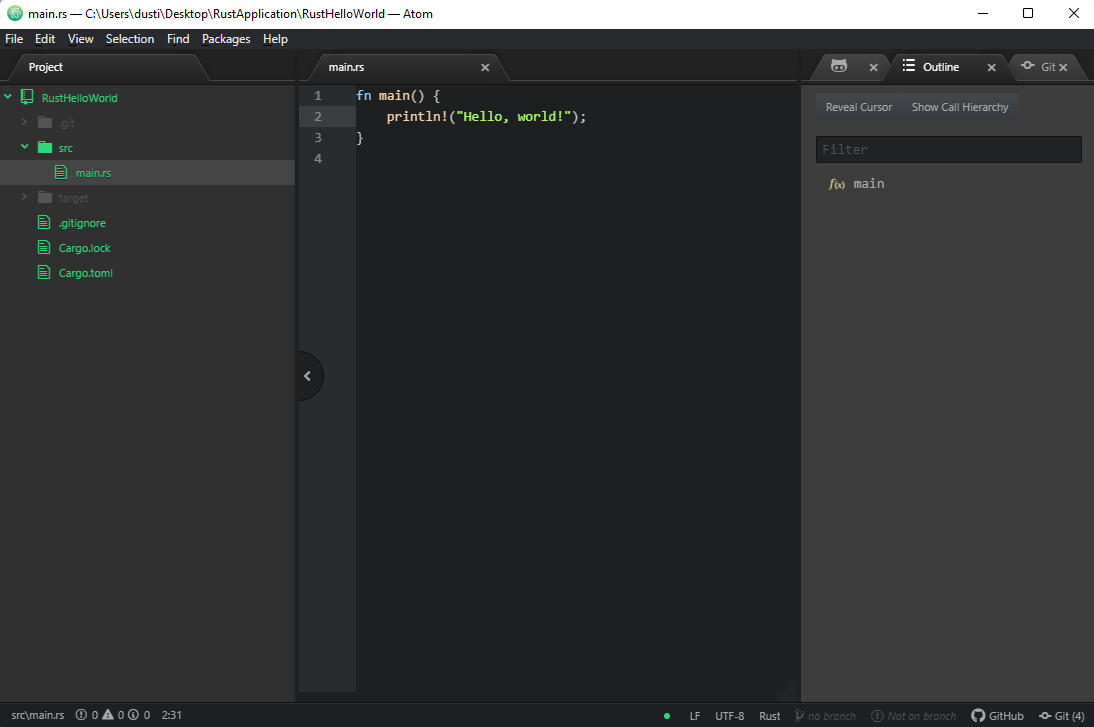Click the main function icon in Outline
Viewport: 1094px width, 727px height.
pos(837,184)
